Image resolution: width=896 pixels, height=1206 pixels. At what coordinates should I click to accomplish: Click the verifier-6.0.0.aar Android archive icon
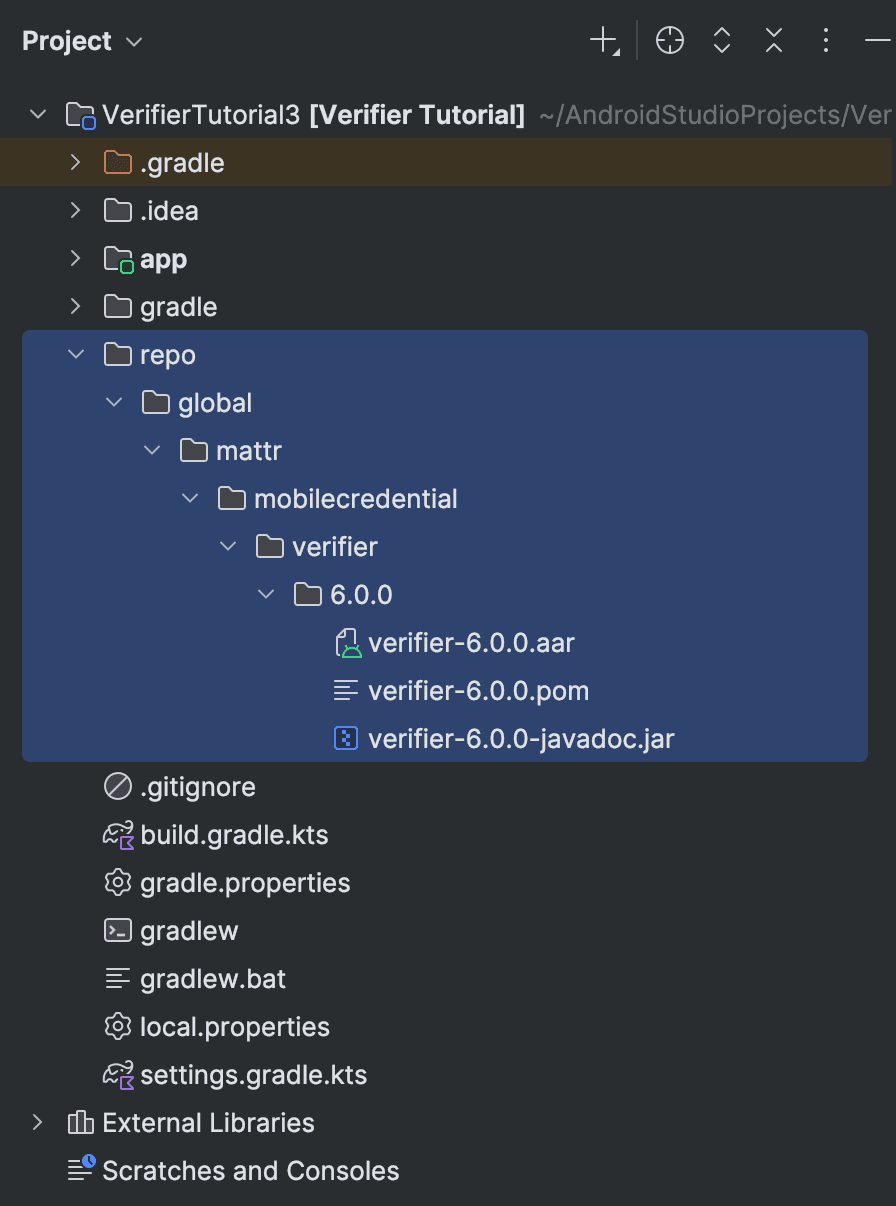coord(346,643)
